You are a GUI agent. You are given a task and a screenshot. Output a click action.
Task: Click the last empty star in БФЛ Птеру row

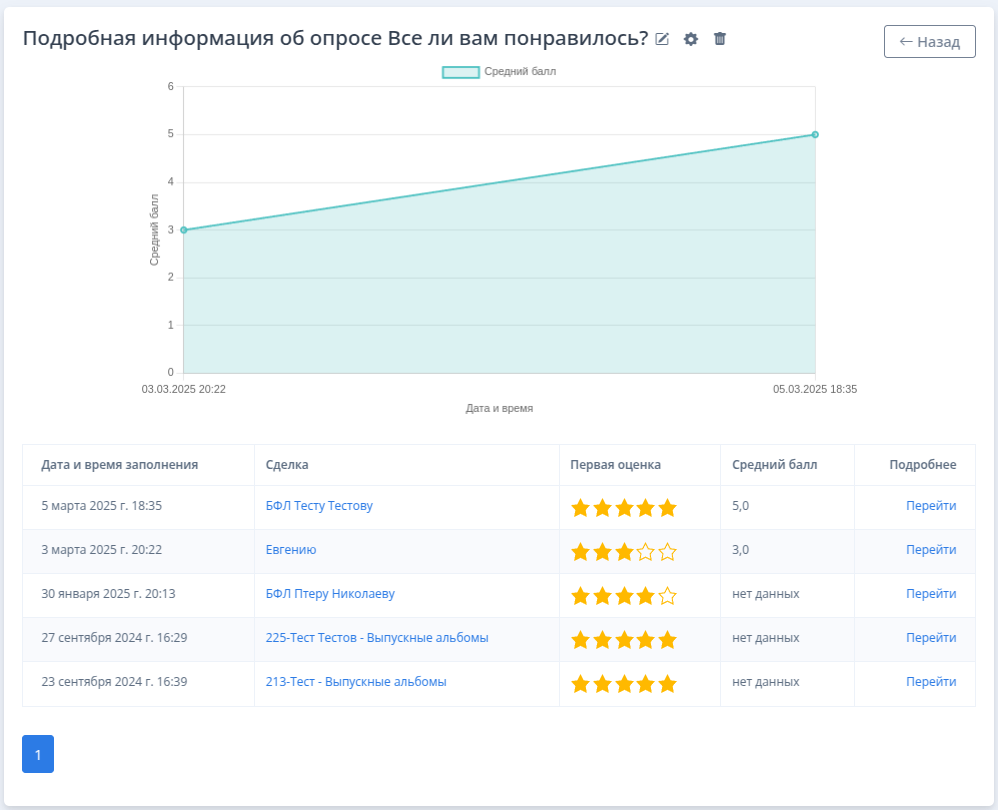pyautogui.click(x=668, y=596)
